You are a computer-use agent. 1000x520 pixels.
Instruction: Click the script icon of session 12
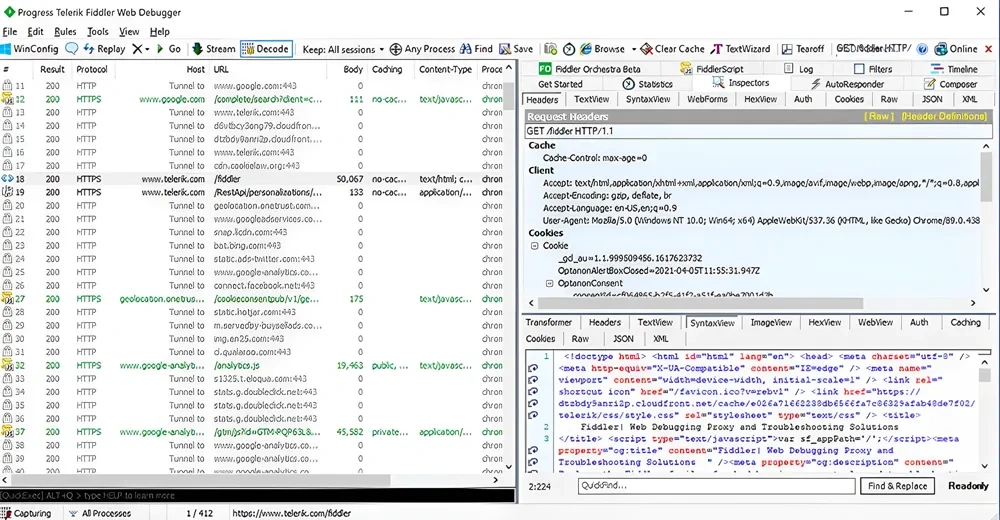7,99
